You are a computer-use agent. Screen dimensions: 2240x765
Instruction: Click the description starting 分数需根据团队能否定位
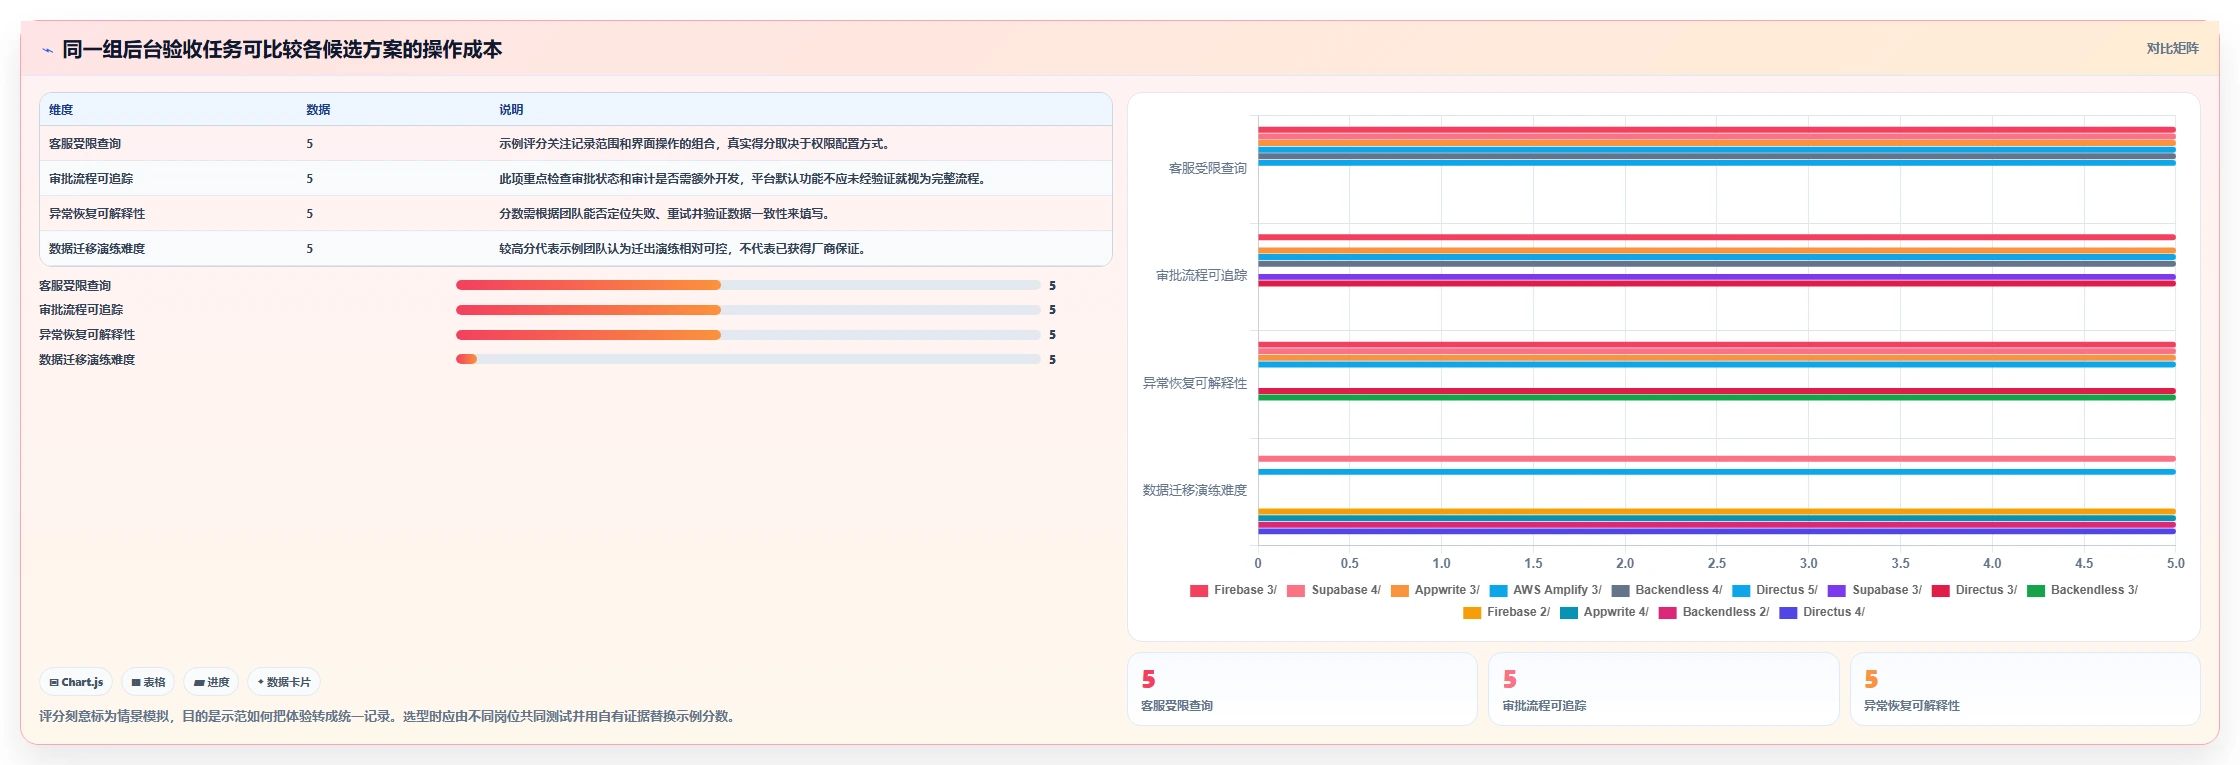coord(666,214)
